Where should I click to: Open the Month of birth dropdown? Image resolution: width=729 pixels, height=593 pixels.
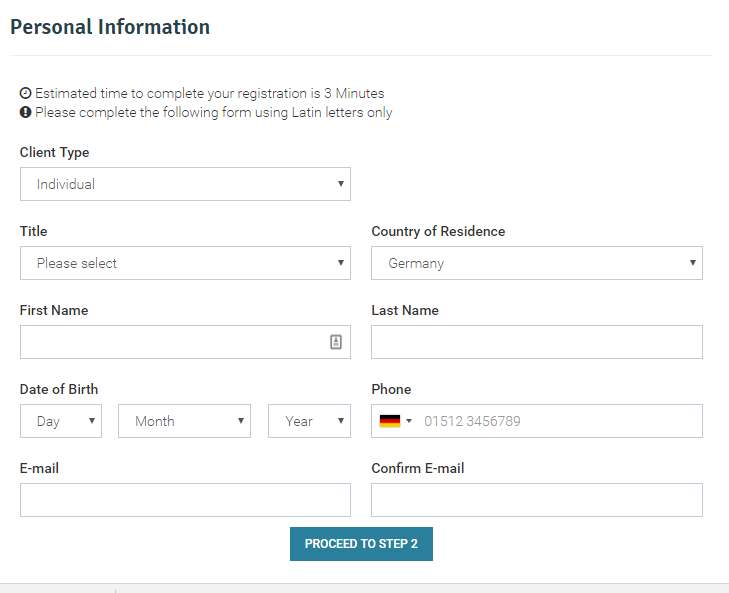[x=184, y=421]
